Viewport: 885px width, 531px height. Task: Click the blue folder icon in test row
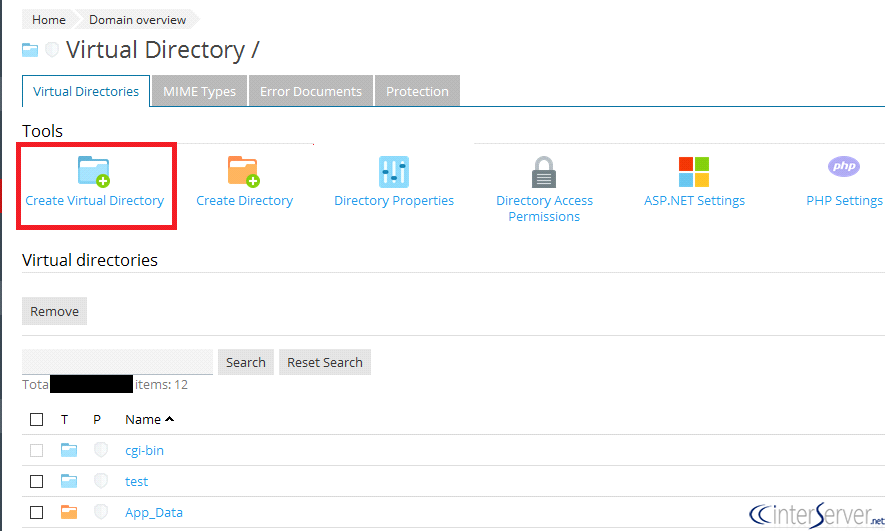tap(69, 481)
